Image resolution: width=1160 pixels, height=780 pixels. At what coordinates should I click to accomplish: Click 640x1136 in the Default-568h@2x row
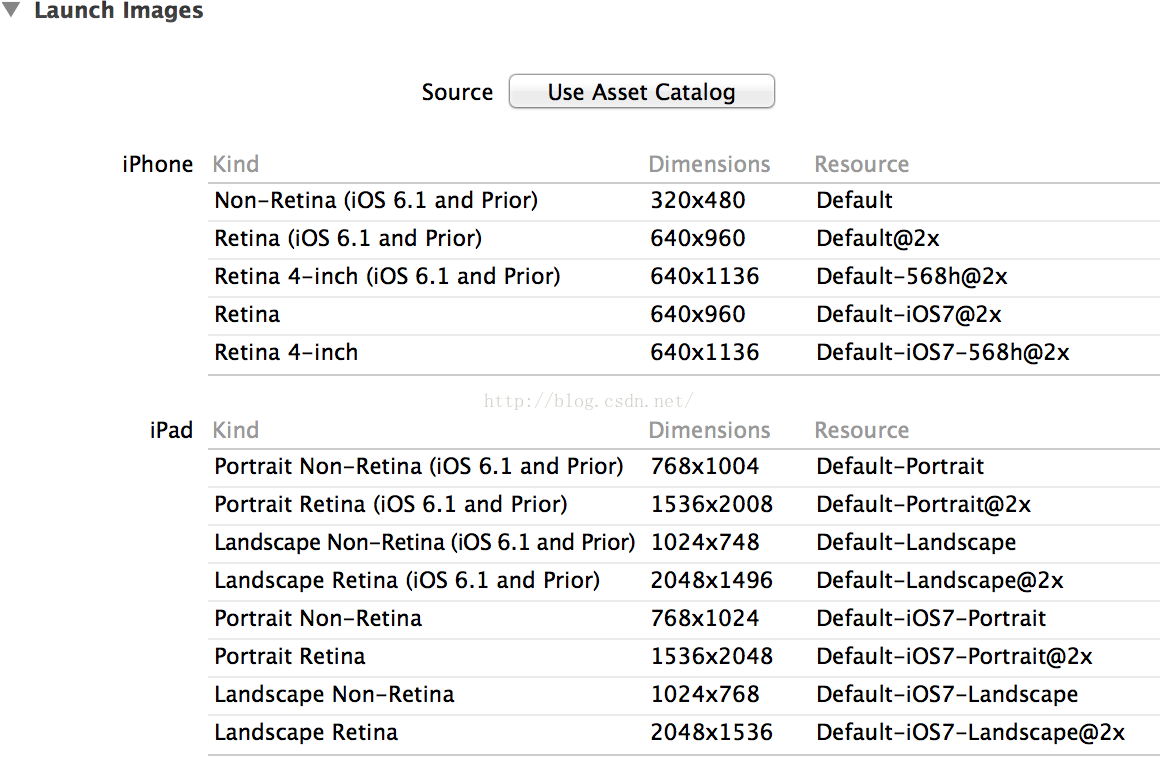(x=704, y=276)
